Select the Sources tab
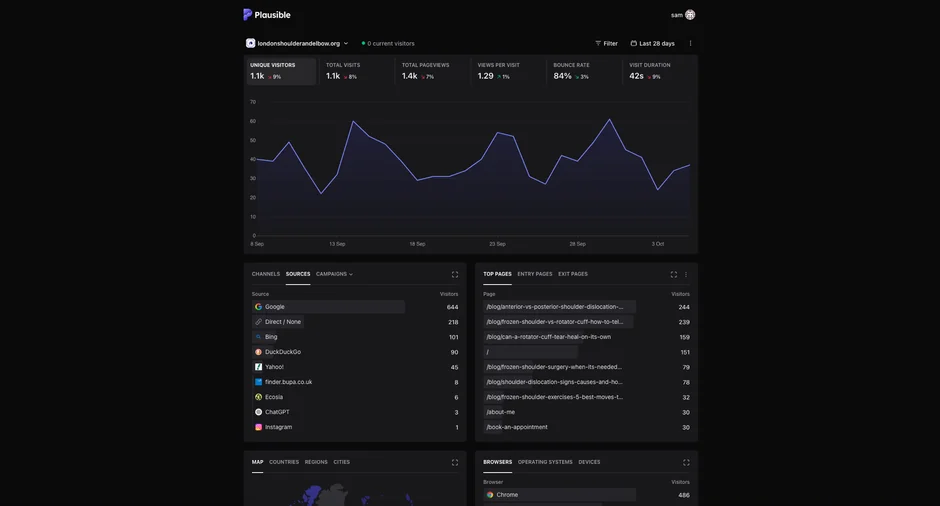Screen dimensions: 940x506 (298, 274)
